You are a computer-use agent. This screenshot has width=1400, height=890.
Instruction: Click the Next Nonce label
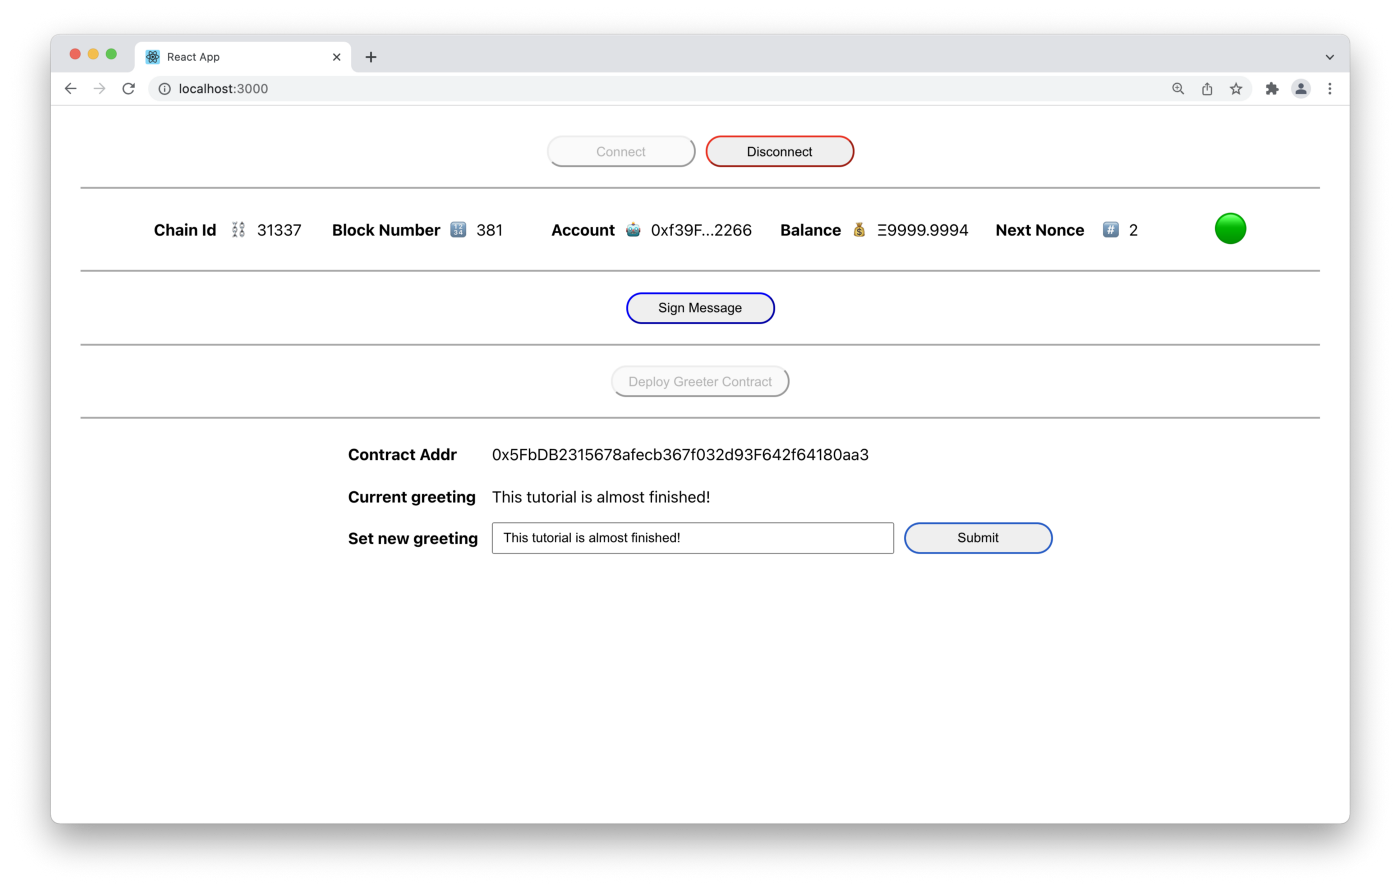(x=1040, y=230)
